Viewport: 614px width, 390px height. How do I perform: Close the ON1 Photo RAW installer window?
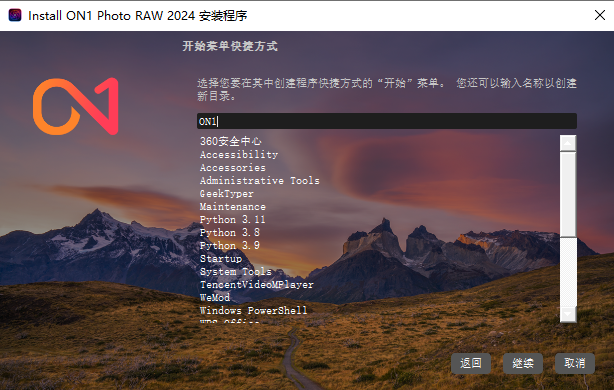[600, 15]
